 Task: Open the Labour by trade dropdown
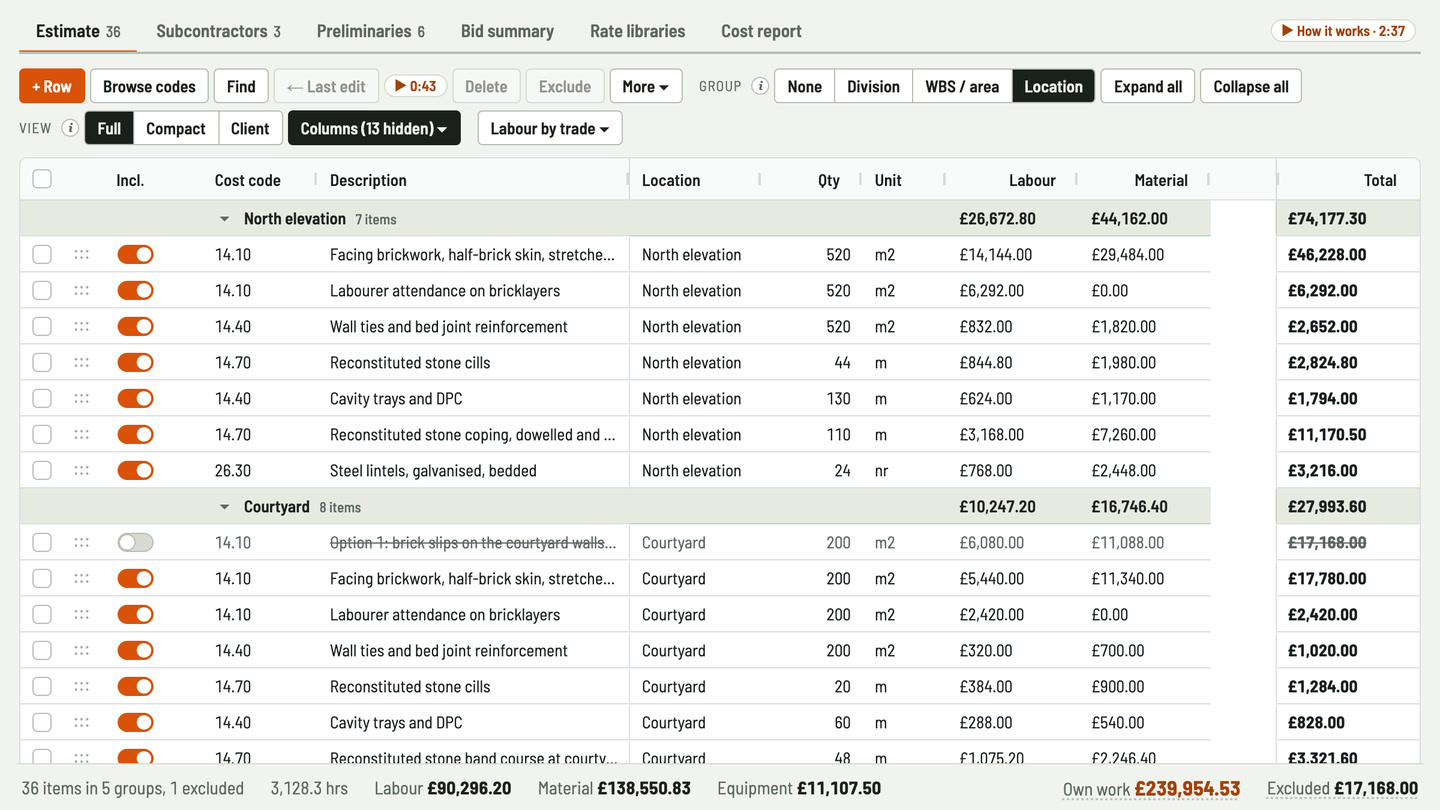[x=550, y=128]
